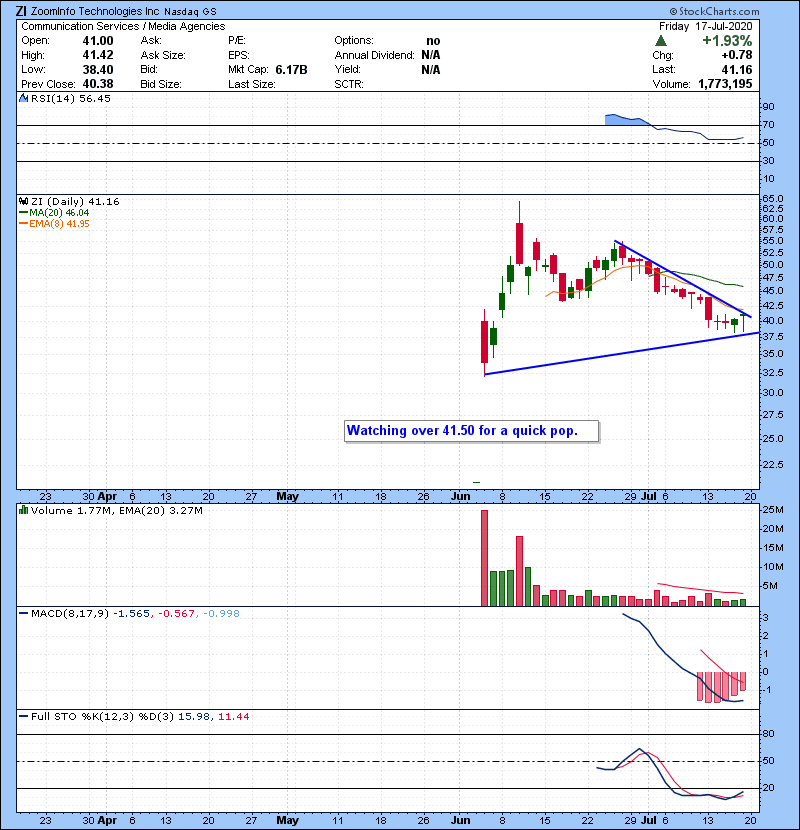Image resolution: width=800 pixels, height=830 pixels.
Task: Click the +1.93% percent change
Action: (x=727, y=41)
